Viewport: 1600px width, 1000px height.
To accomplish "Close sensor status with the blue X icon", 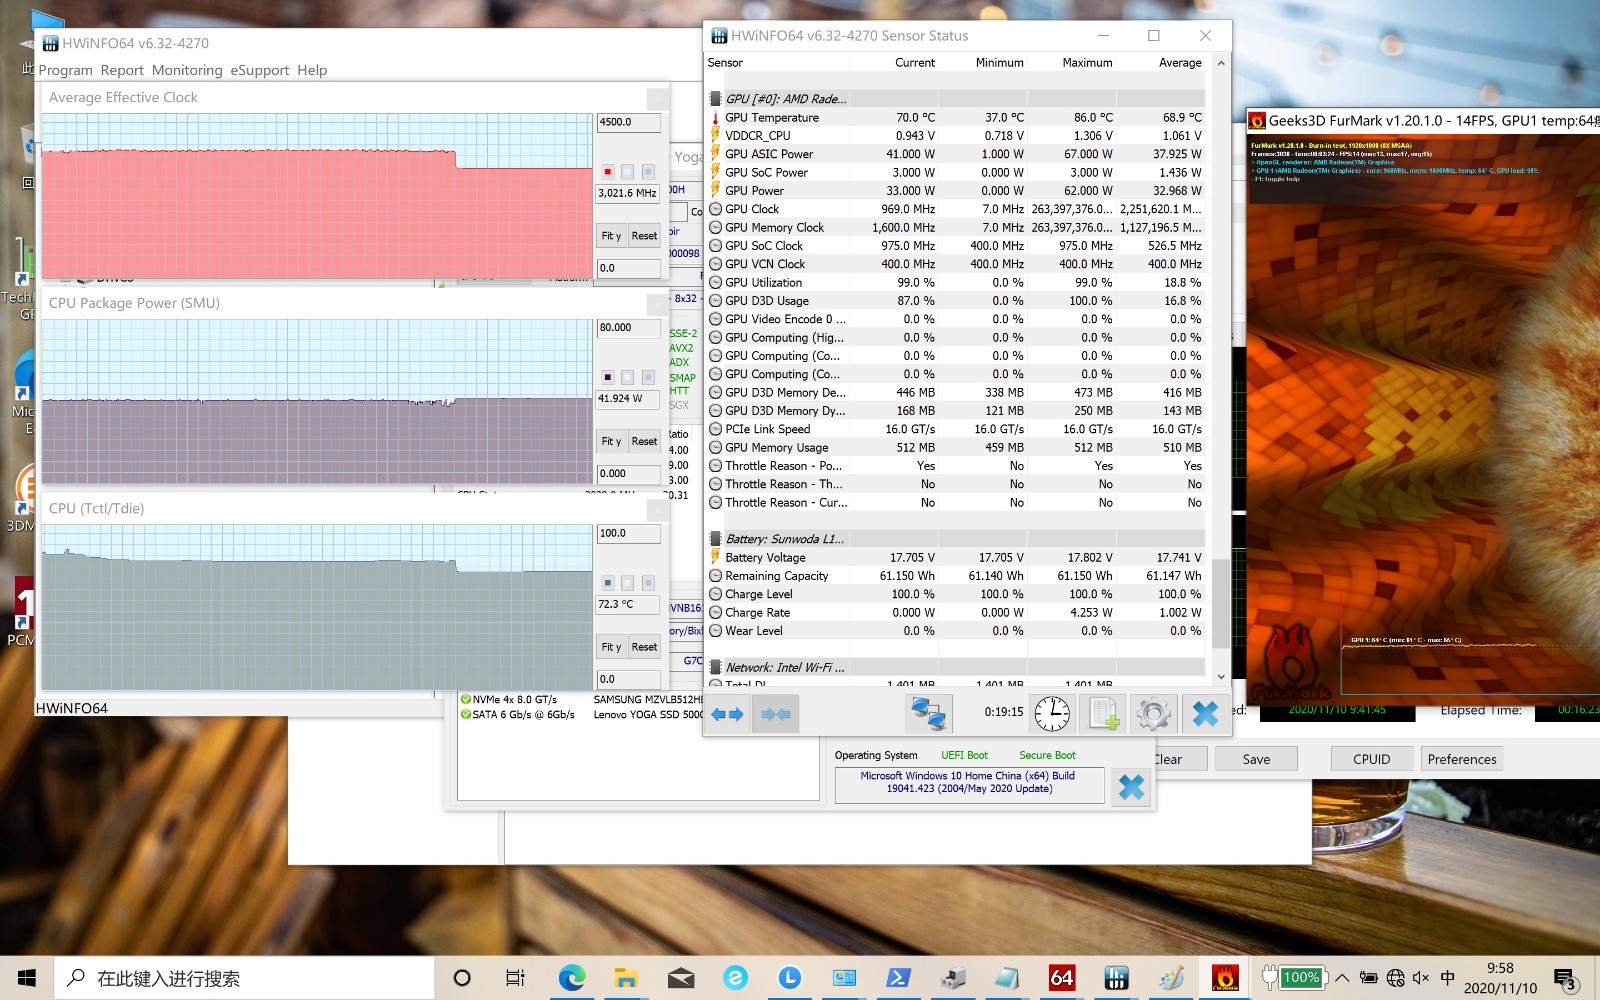I will pos(1205,714).
